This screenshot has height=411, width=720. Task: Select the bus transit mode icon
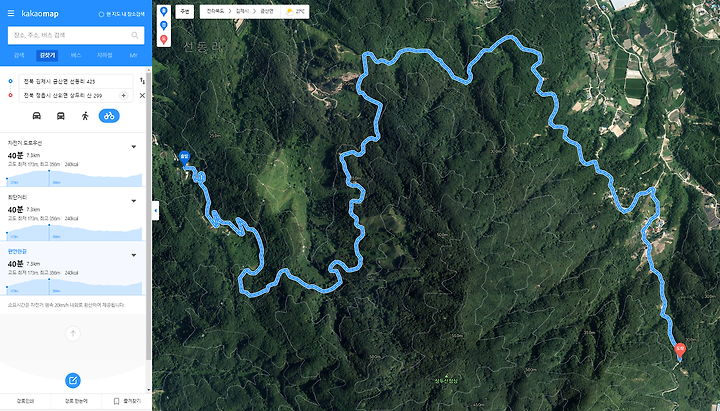pyautogui.click(x=61, y=116)
